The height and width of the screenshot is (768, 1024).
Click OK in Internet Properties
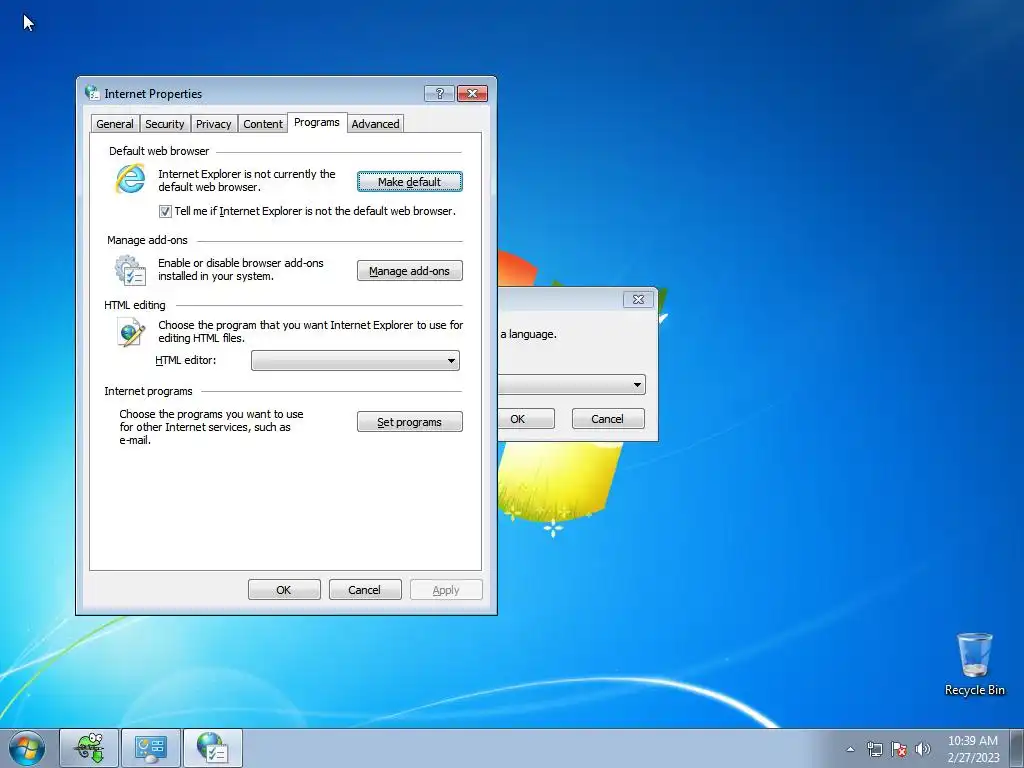tap(284, 590)
